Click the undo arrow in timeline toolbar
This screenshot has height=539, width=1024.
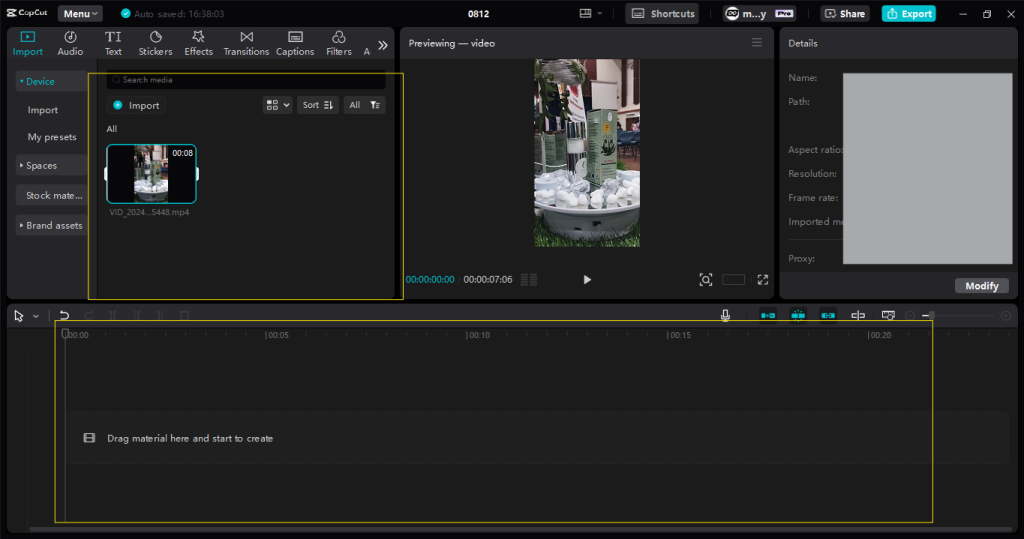[x=64, y=315]
